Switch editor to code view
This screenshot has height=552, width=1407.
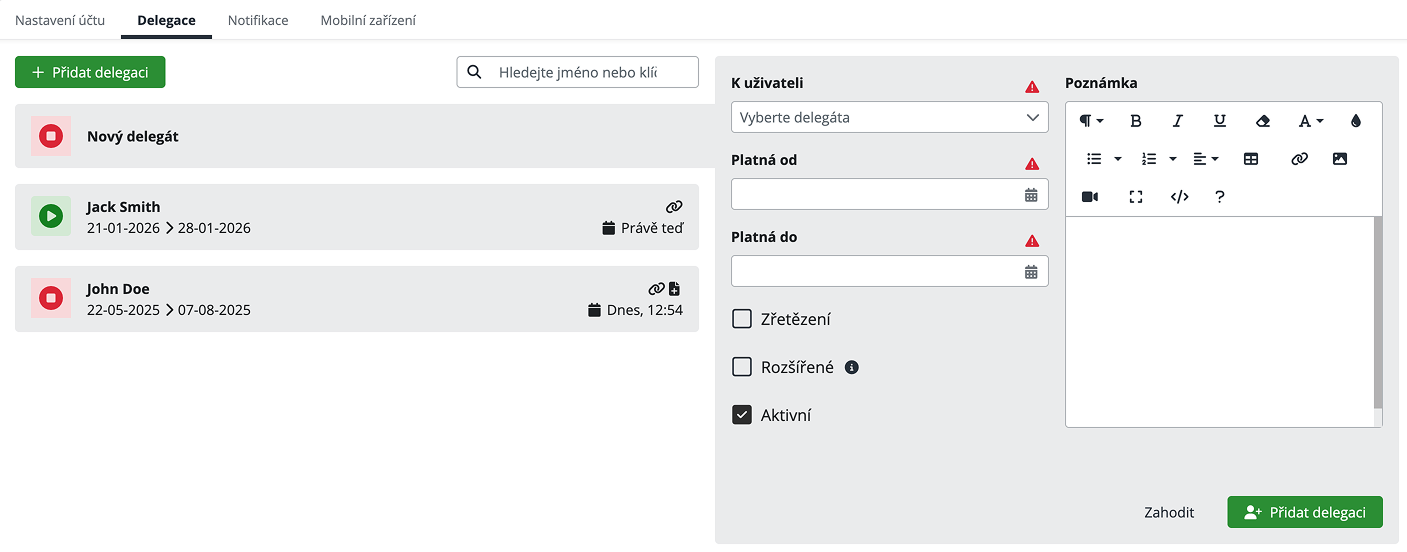click(1179, 197)
